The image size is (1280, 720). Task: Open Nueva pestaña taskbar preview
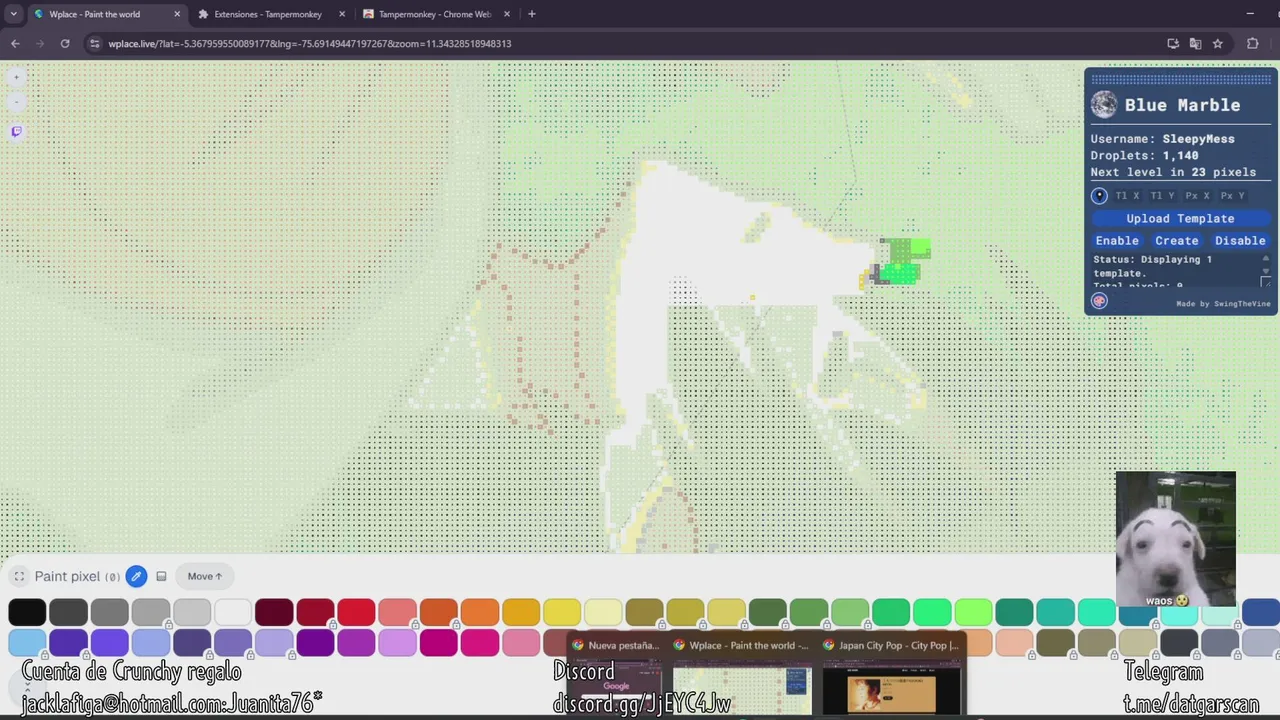[x=615, y=676]
